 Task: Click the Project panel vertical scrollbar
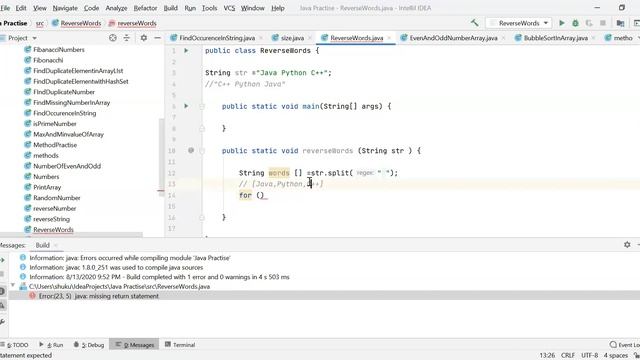point(161,155)
